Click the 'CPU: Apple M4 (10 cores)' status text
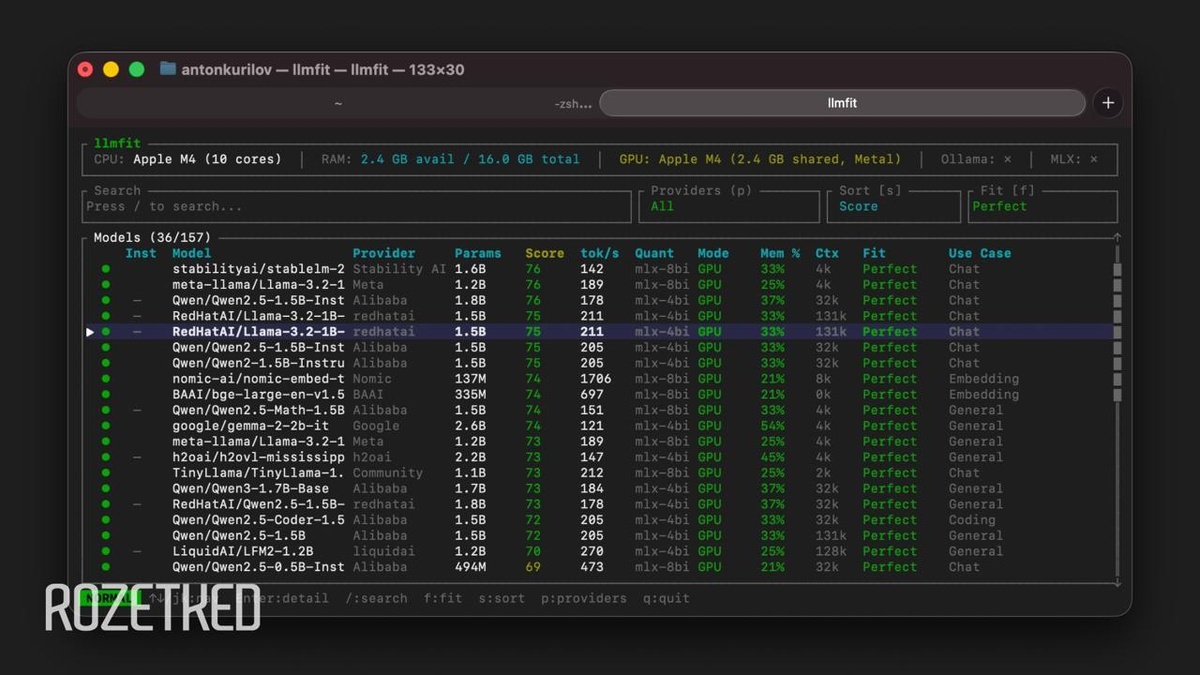 [x=188, y=159]
